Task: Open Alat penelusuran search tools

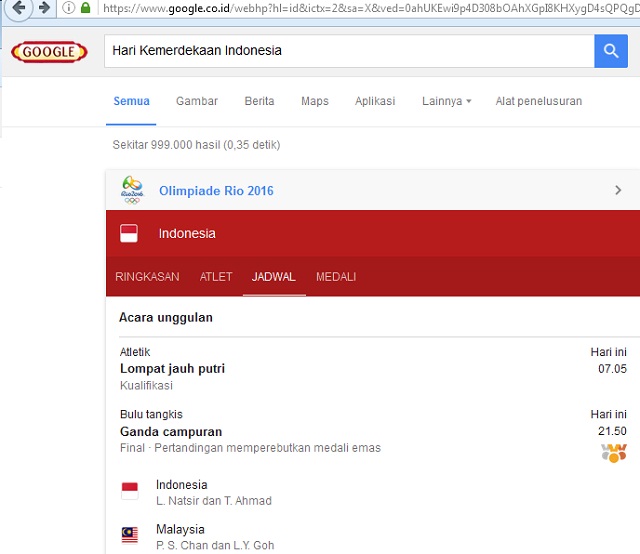Action: (538, 101)
